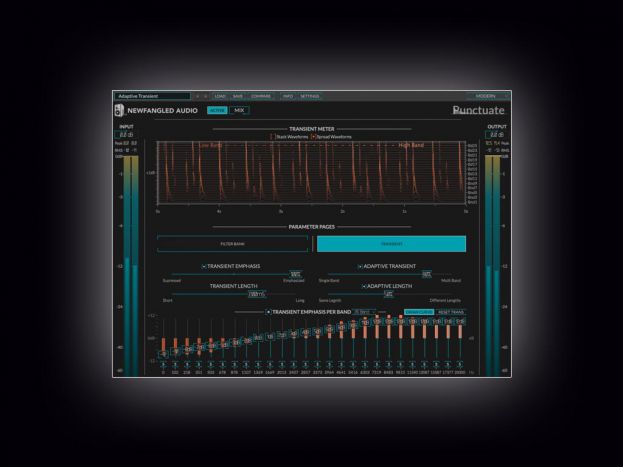Solo the 0 Hz band
Viewport: 623px width, 467px height.
[163, 364]
